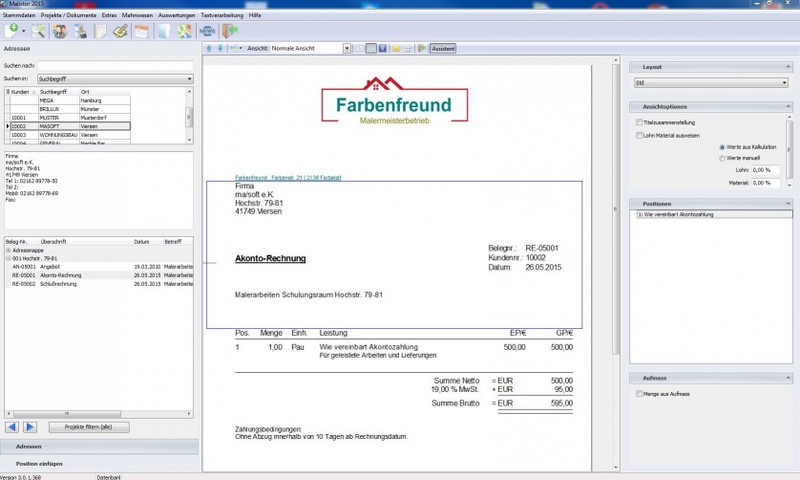Open the 'Suchen in' Suchbegriff dropdown
800x480 pixels.
115,79
